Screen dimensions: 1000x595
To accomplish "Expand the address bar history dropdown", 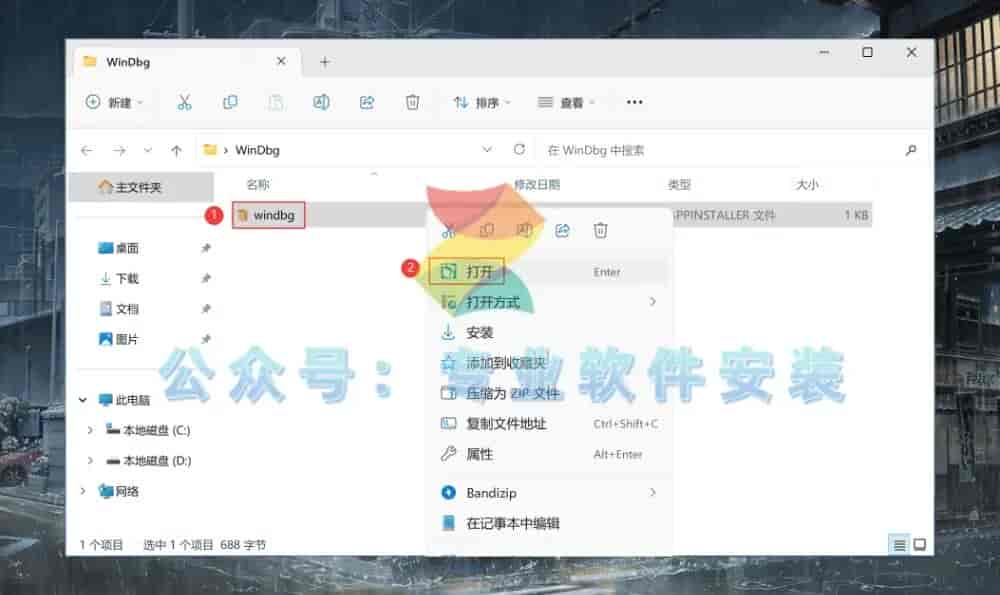I will click(x=487, y=150).
